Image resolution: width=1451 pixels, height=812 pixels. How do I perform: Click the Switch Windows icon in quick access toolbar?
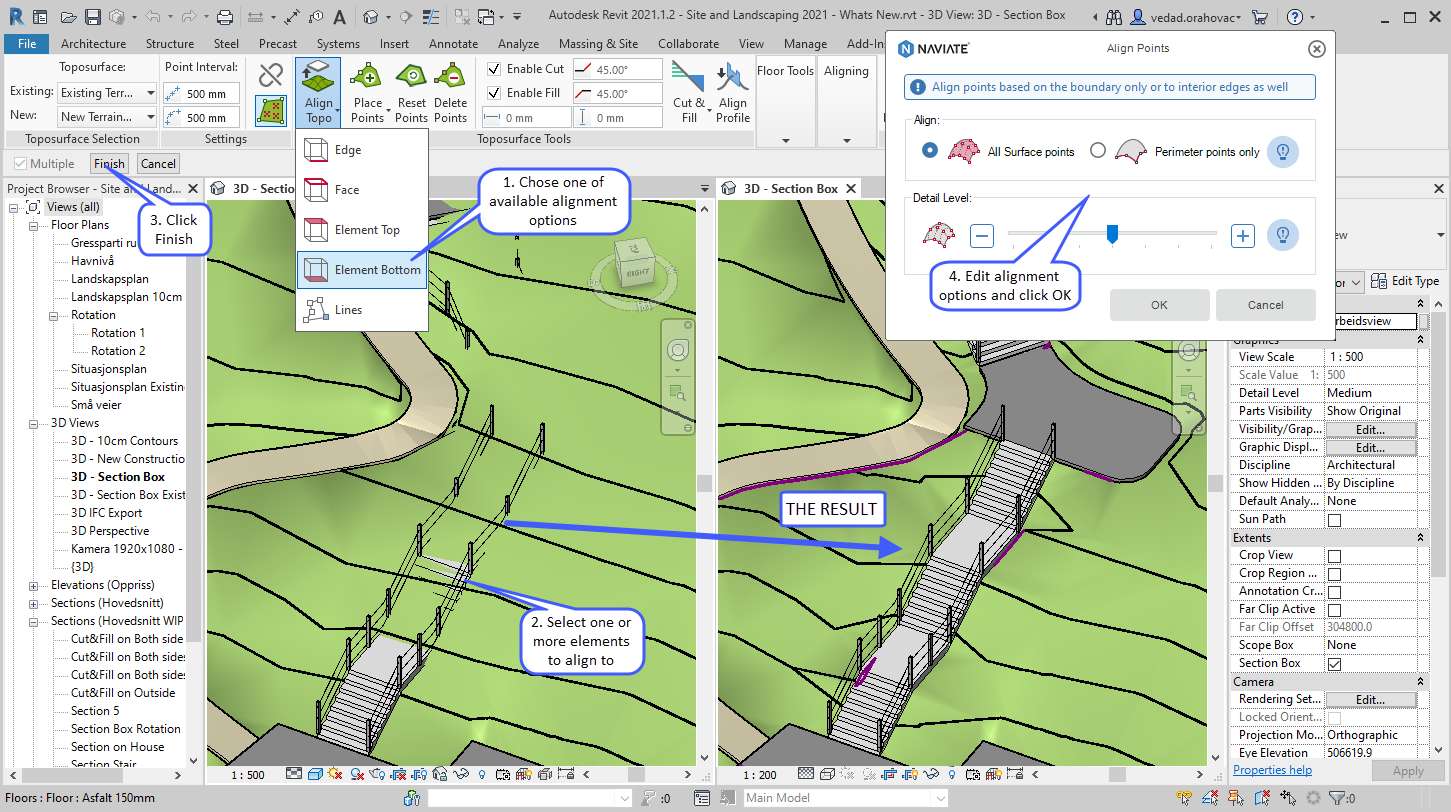coord(487,17)
